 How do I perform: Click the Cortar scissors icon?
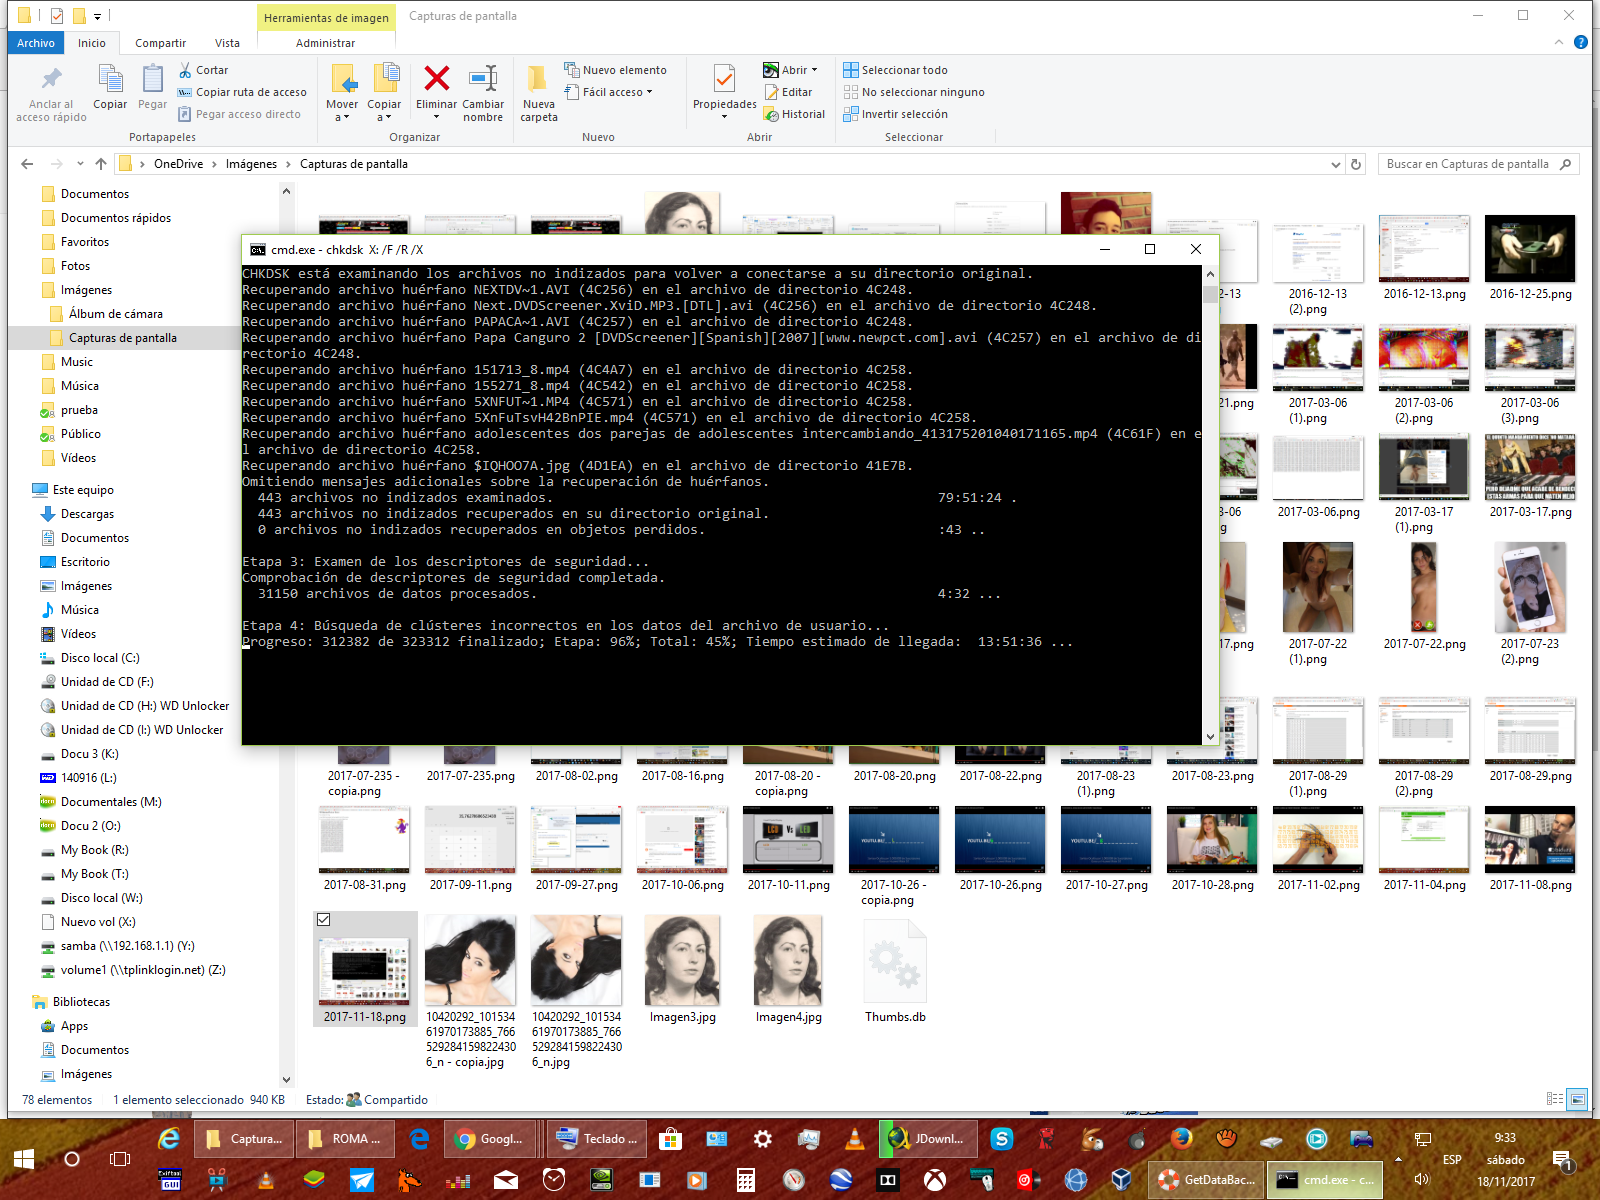click(x=185, y=70)
